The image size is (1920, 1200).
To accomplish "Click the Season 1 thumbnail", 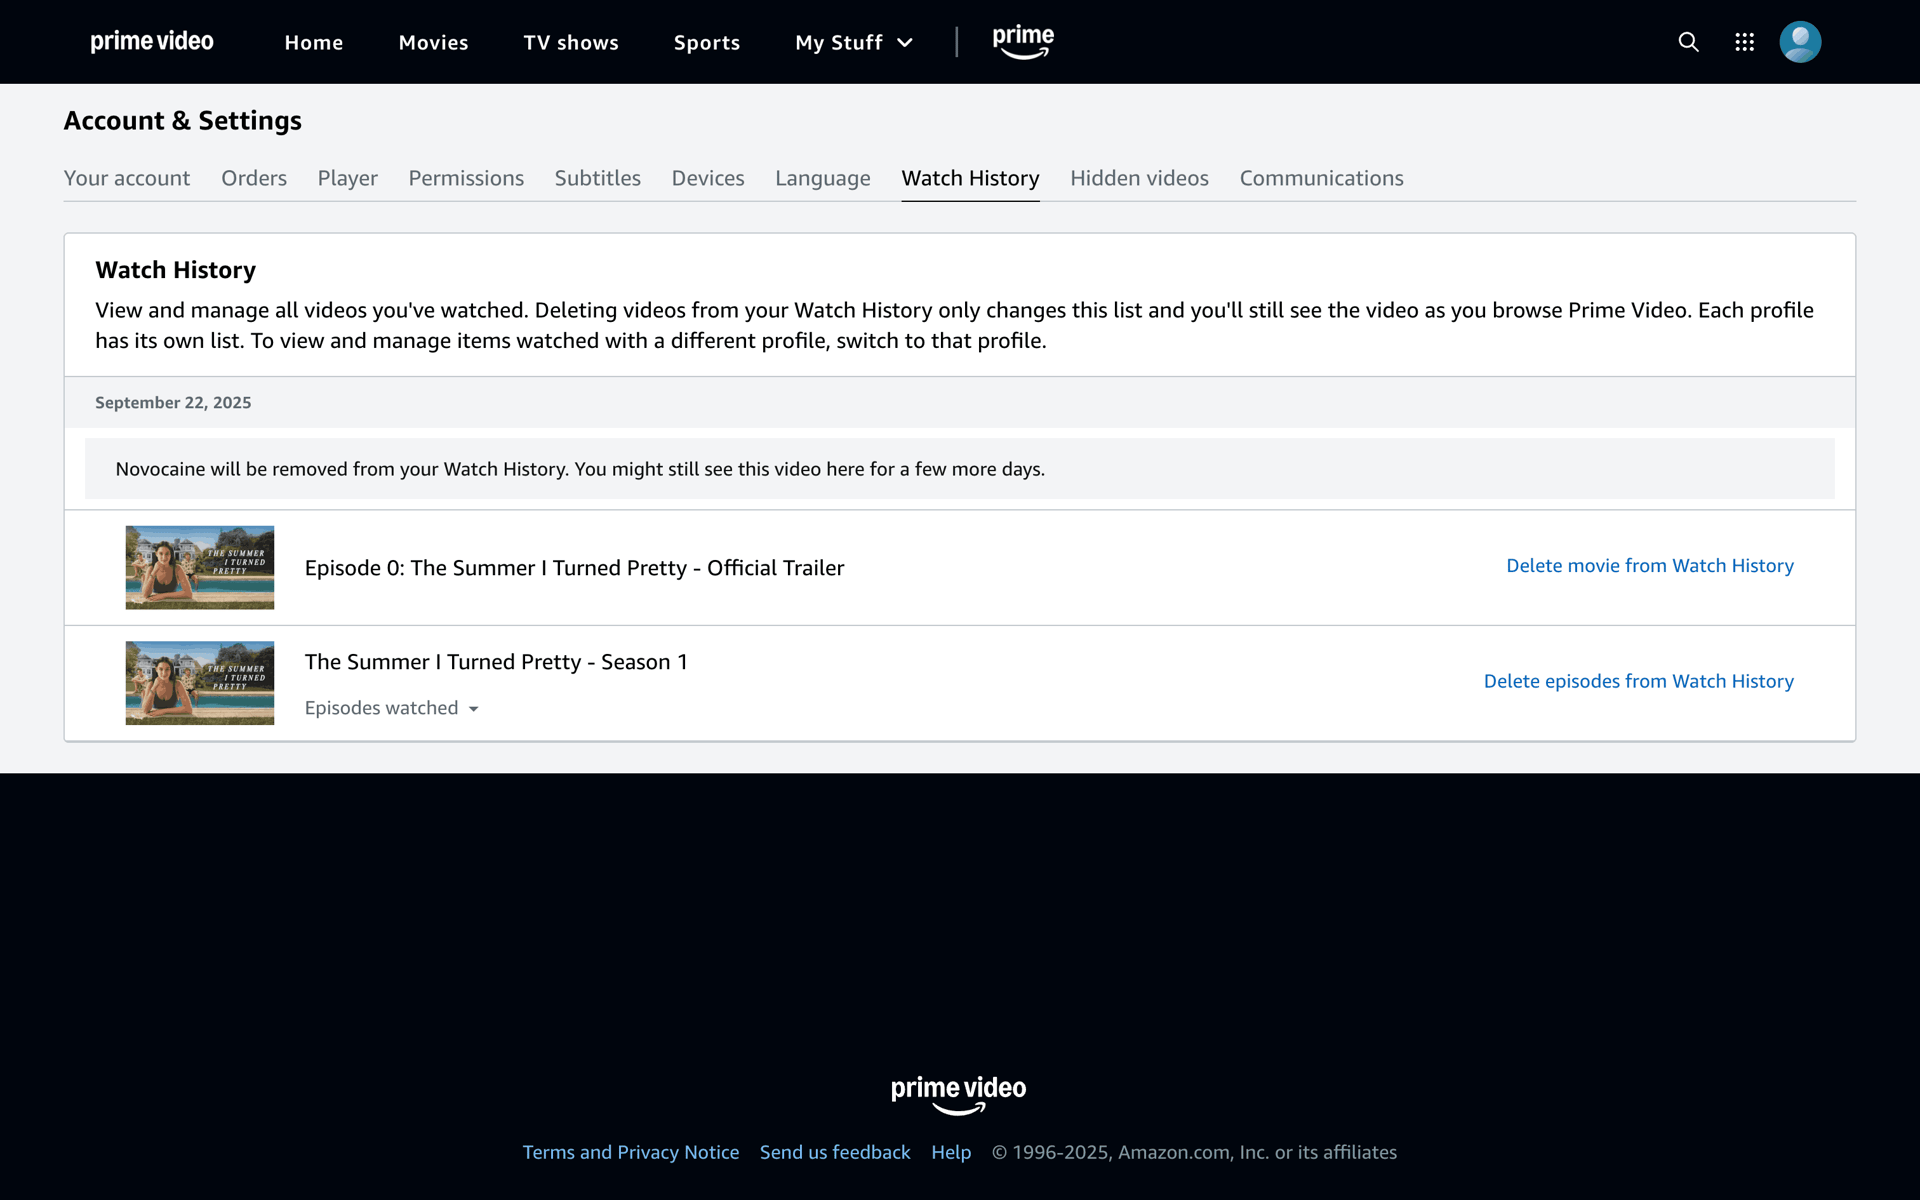I will point(200,683).
